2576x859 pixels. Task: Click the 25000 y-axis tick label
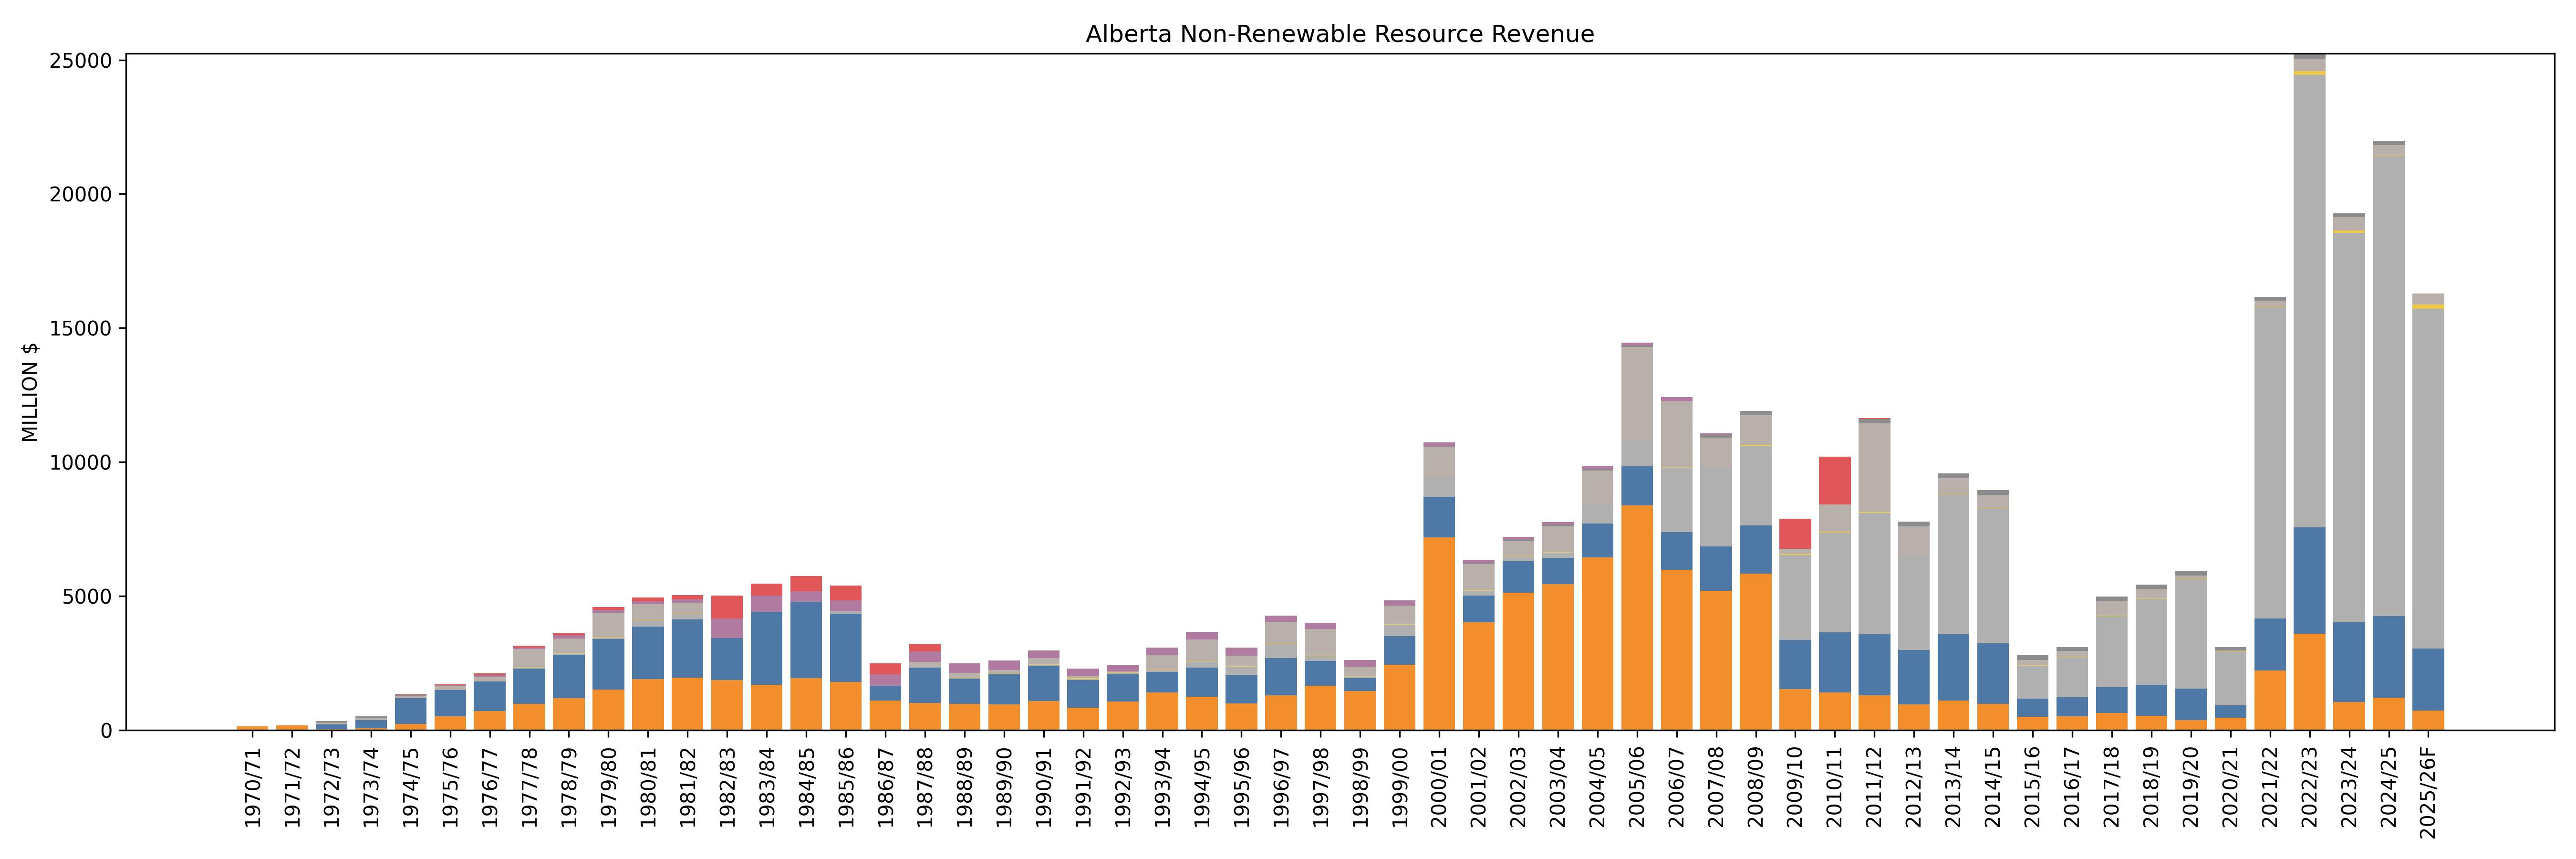pos(80,60)
